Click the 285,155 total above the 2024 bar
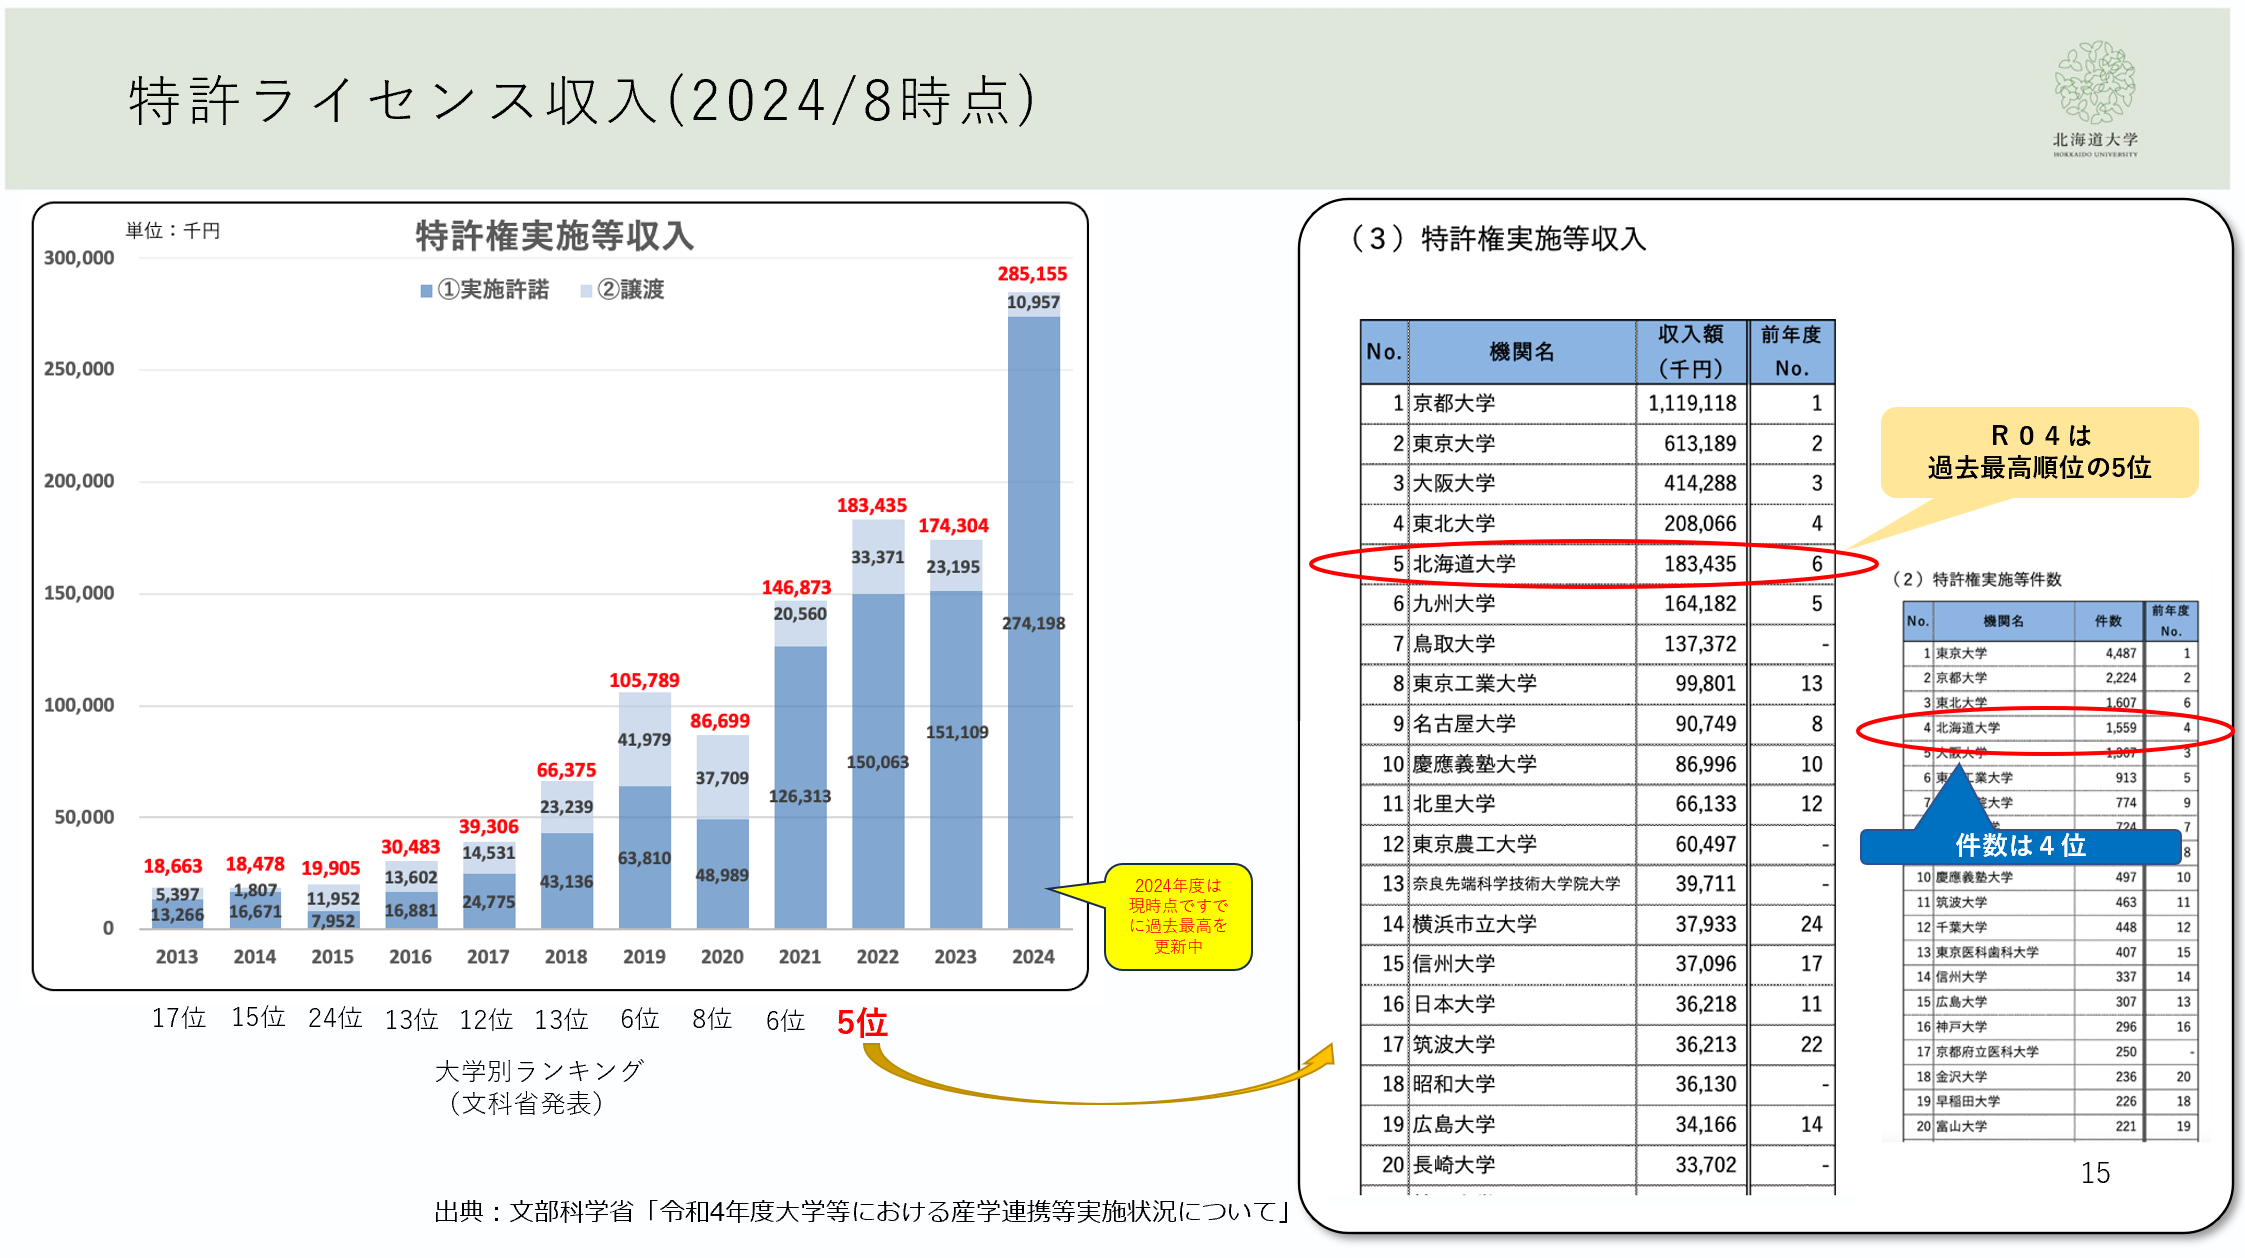The height and width of the screenshot is (1258, 2245). click(1032, 274)
